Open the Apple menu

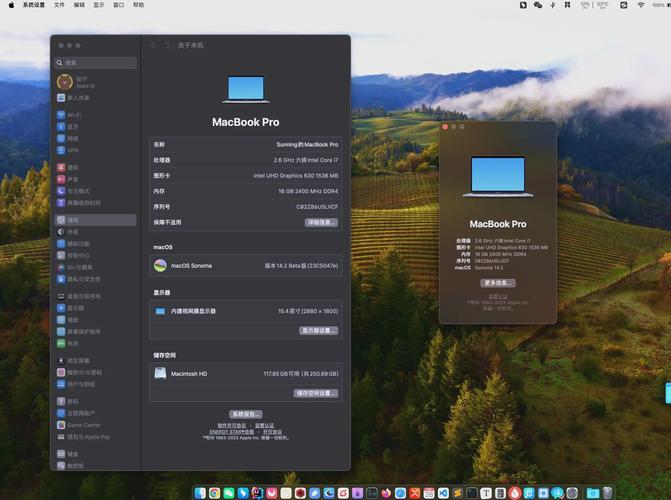(x=11, y=5)
